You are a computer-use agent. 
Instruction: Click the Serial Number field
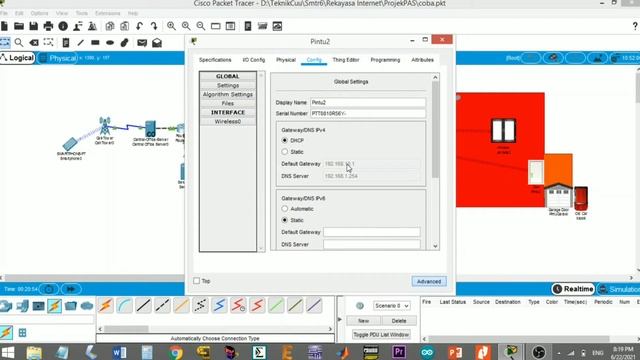[x=368, y=113]
